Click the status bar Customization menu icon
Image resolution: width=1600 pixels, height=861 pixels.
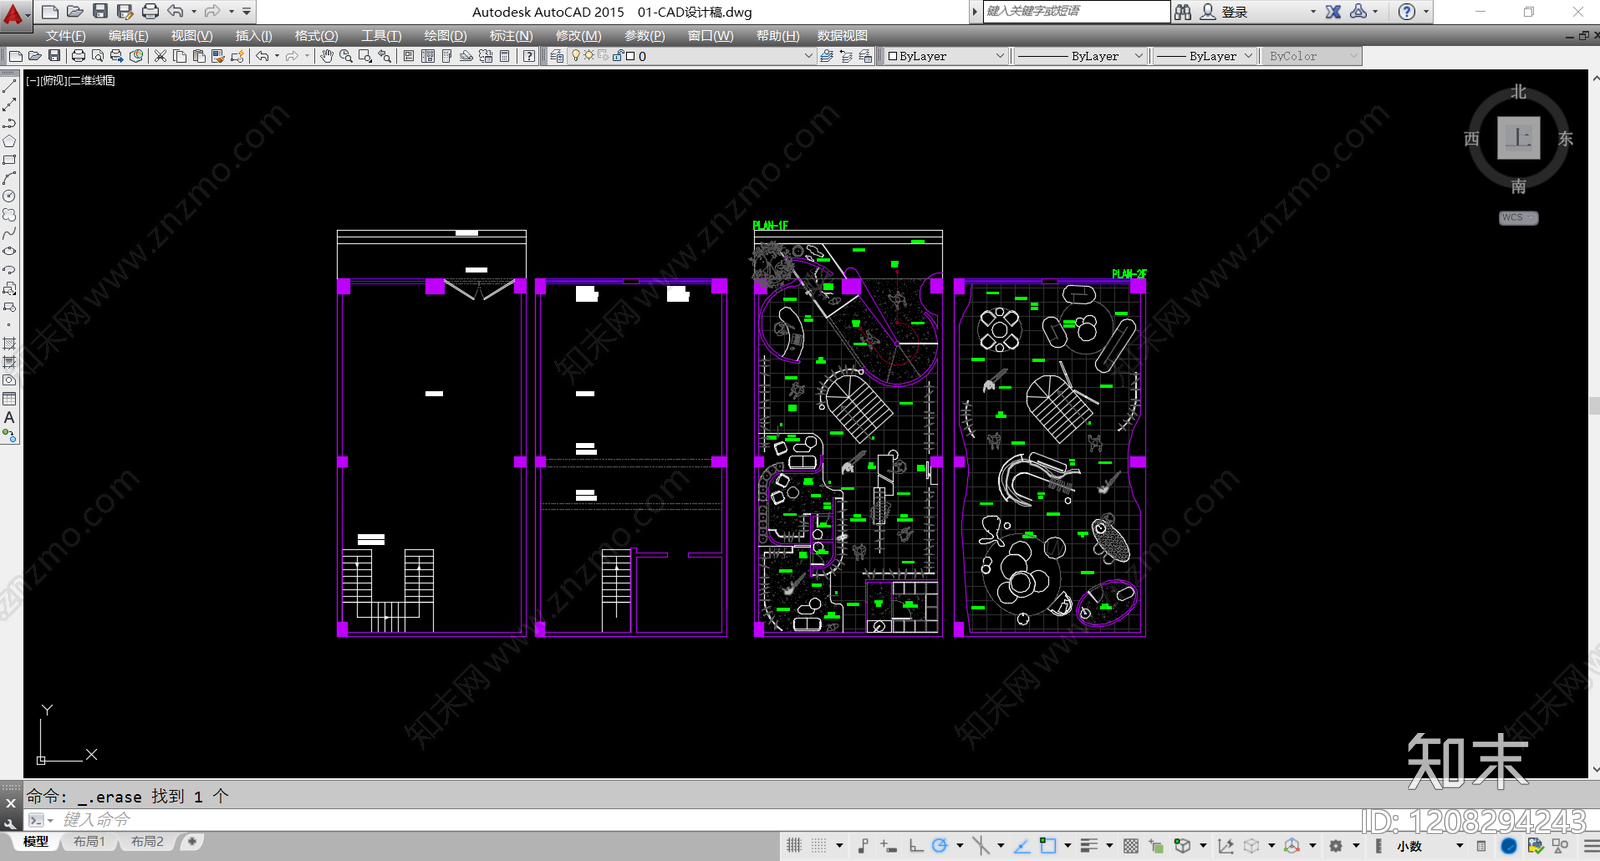[1591, 846]
